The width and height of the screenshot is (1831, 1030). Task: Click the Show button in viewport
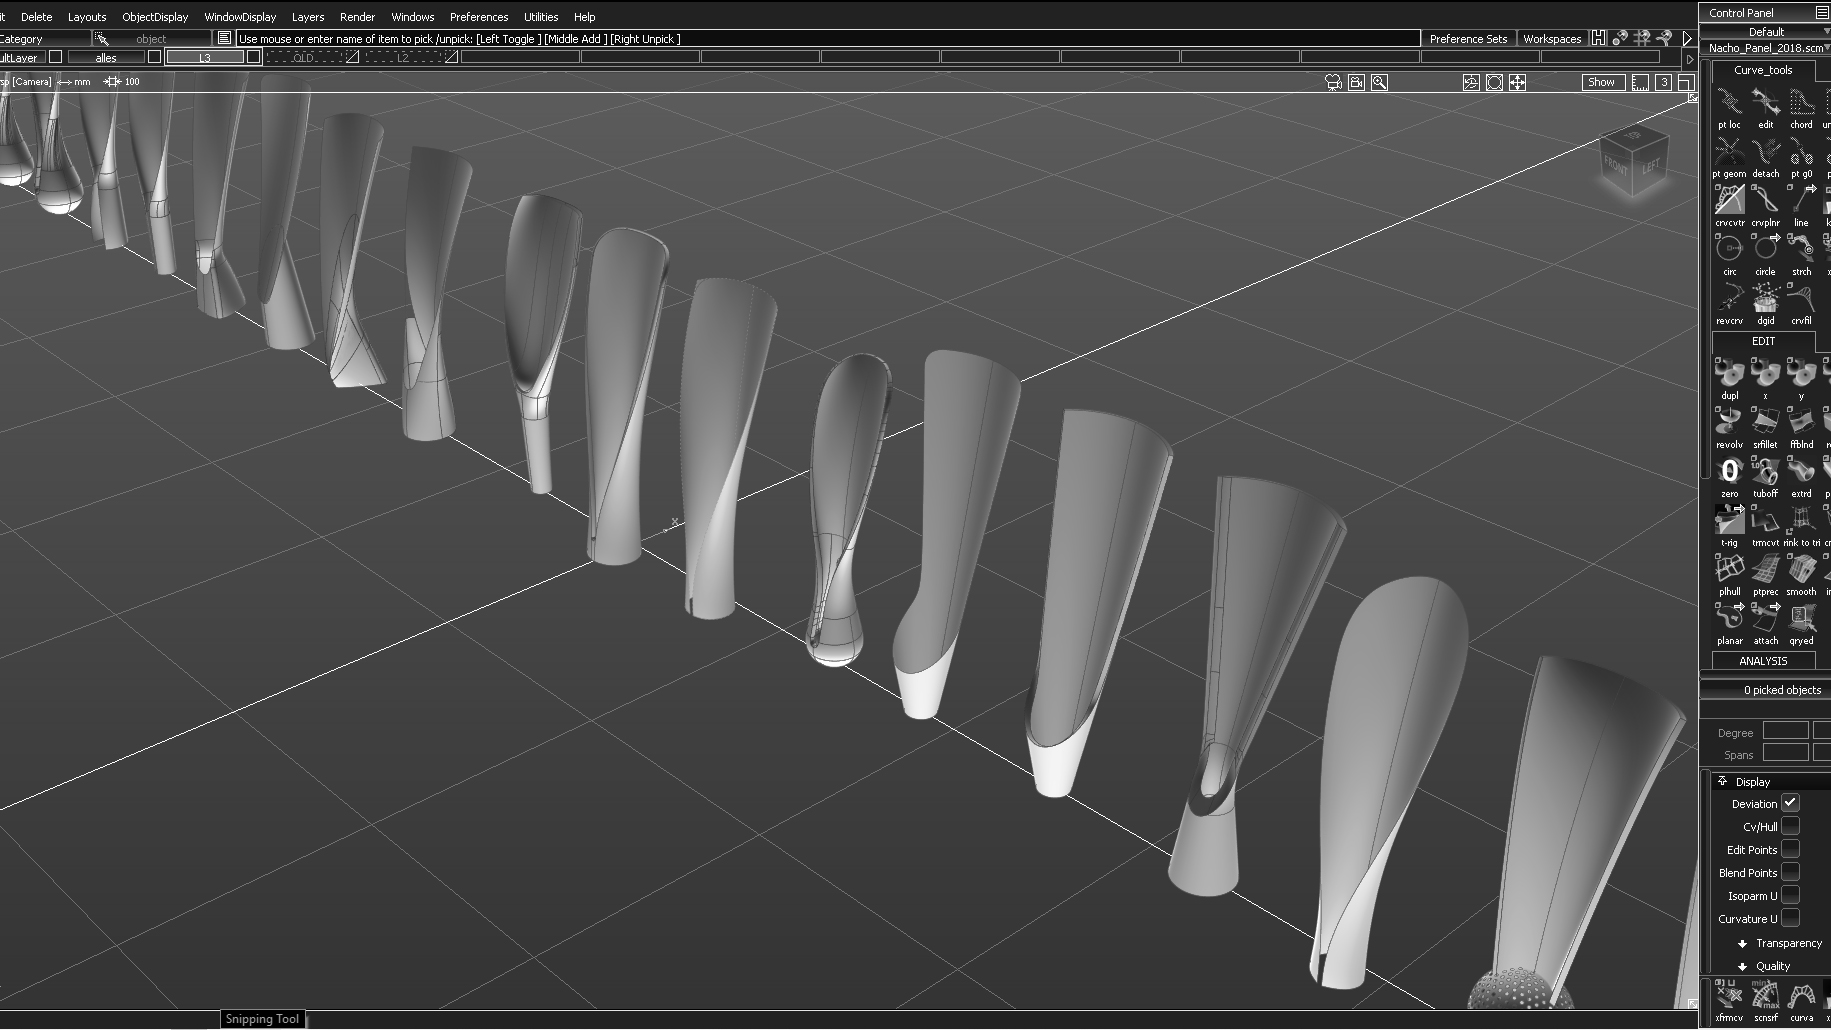pos(1600,82)
